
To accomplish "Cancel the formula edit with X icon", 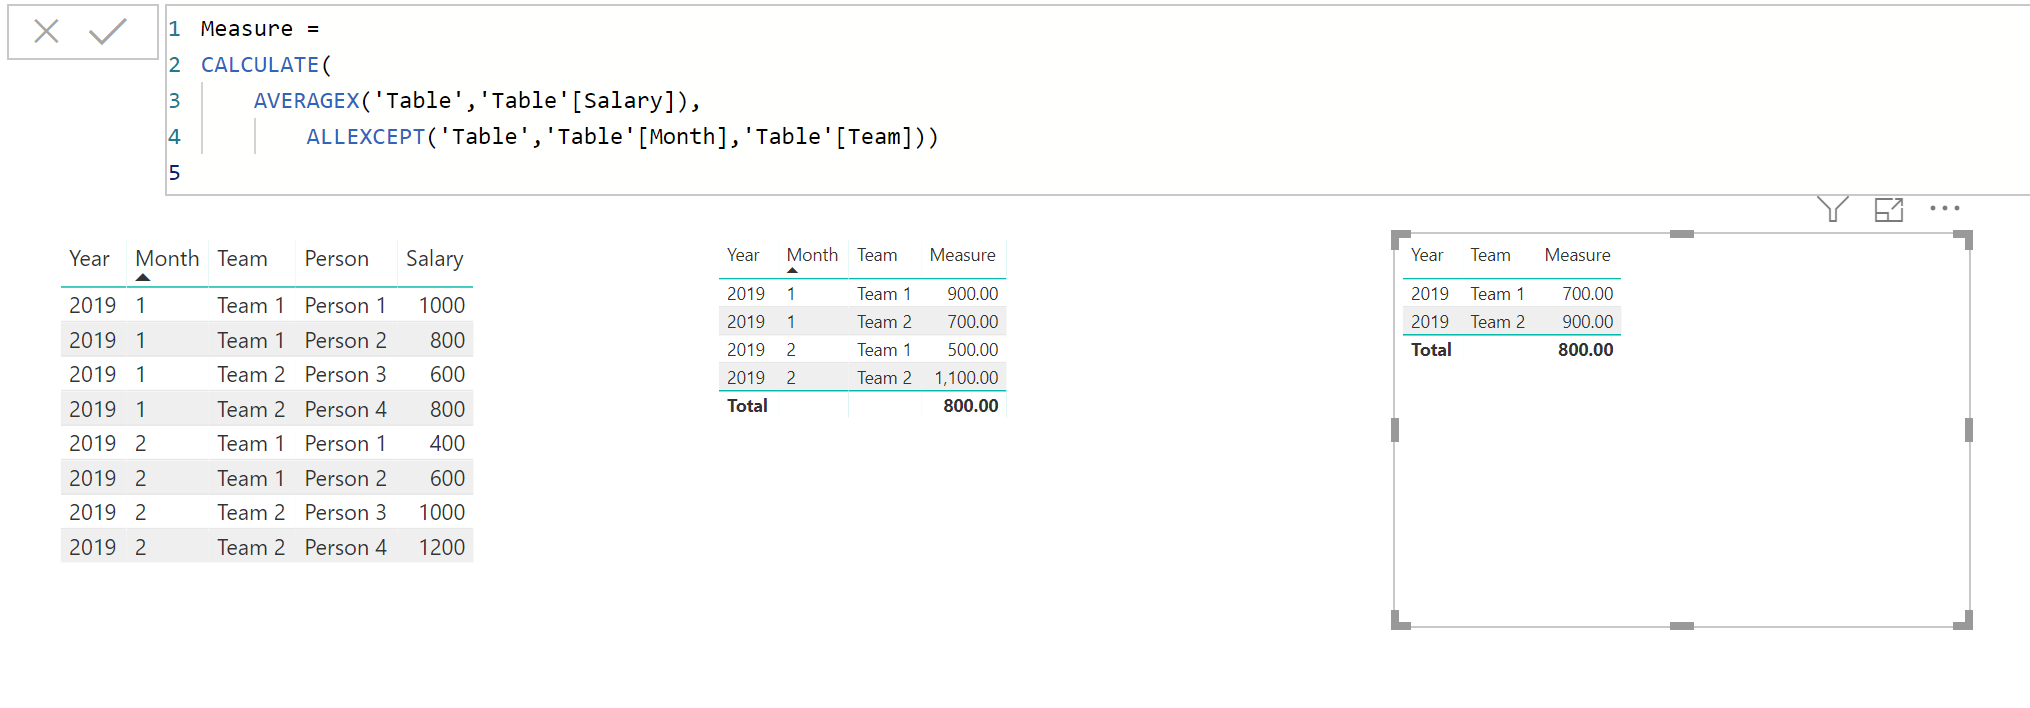I will [46, 32].
